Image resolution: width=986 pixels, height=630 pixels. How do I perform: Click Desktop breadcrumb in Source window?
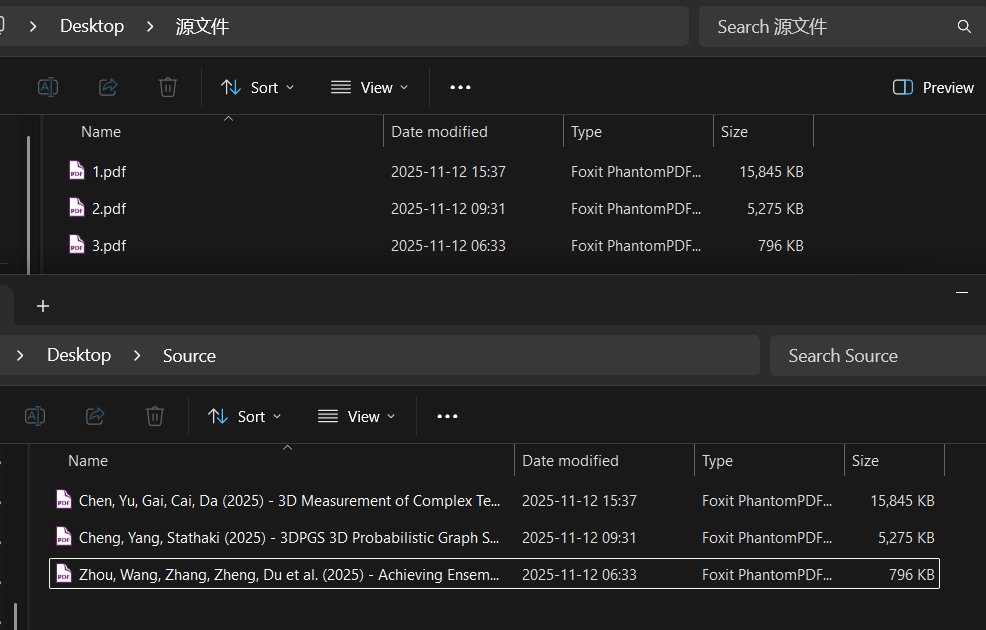point(79,355)
